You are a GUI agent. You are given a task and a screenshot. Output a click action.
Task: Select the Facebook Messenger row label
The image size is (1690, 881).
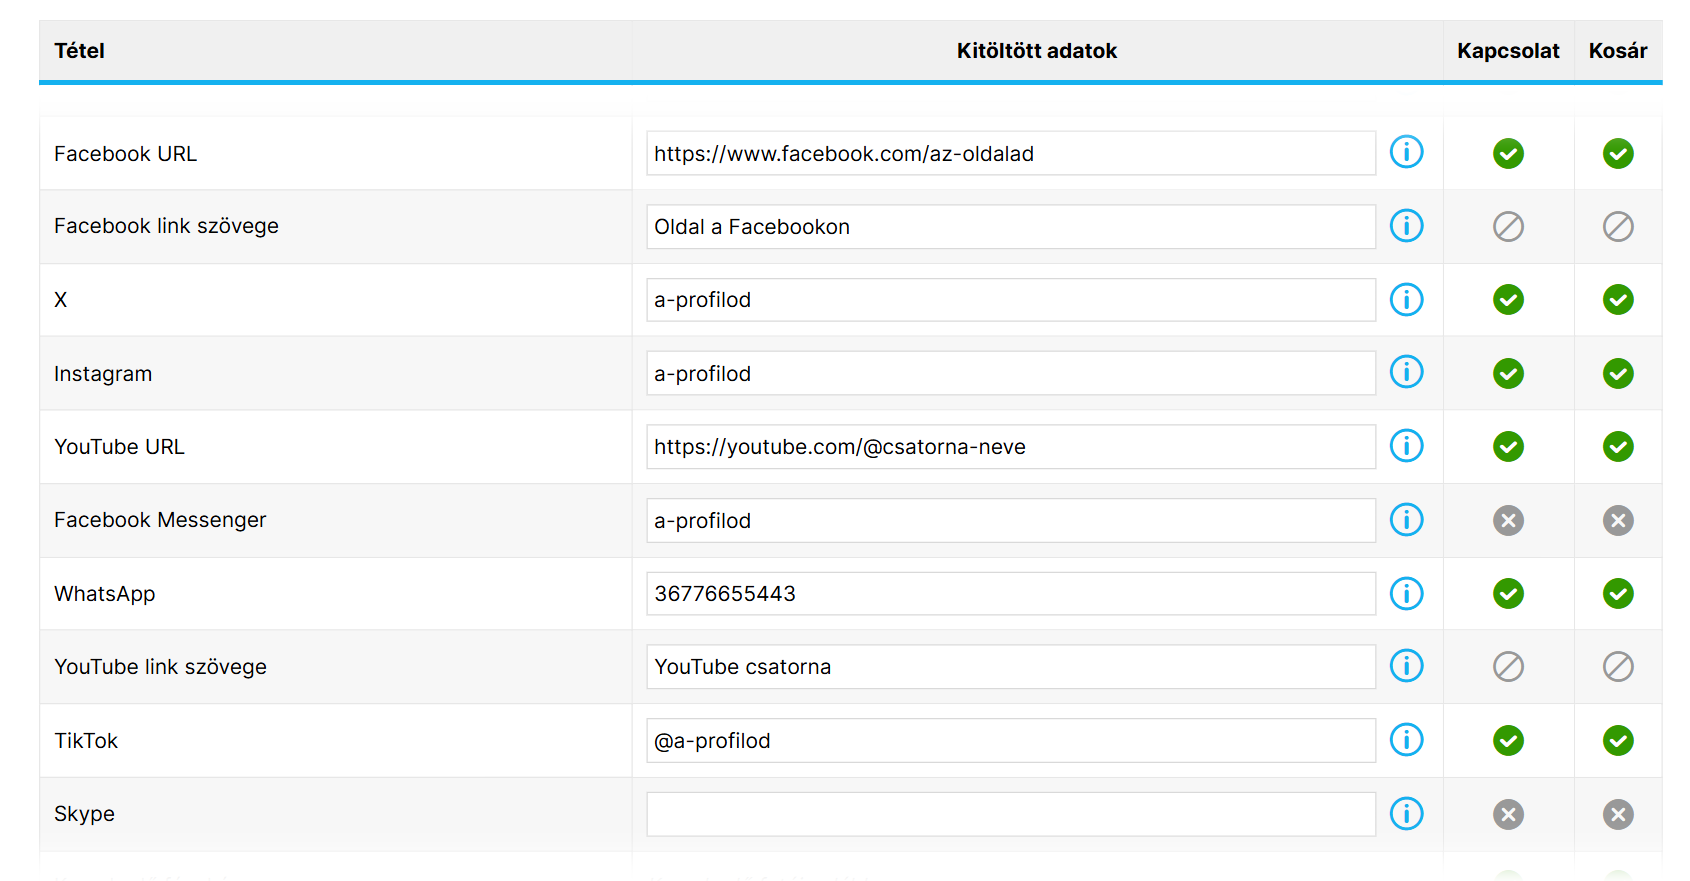[160, 520]
